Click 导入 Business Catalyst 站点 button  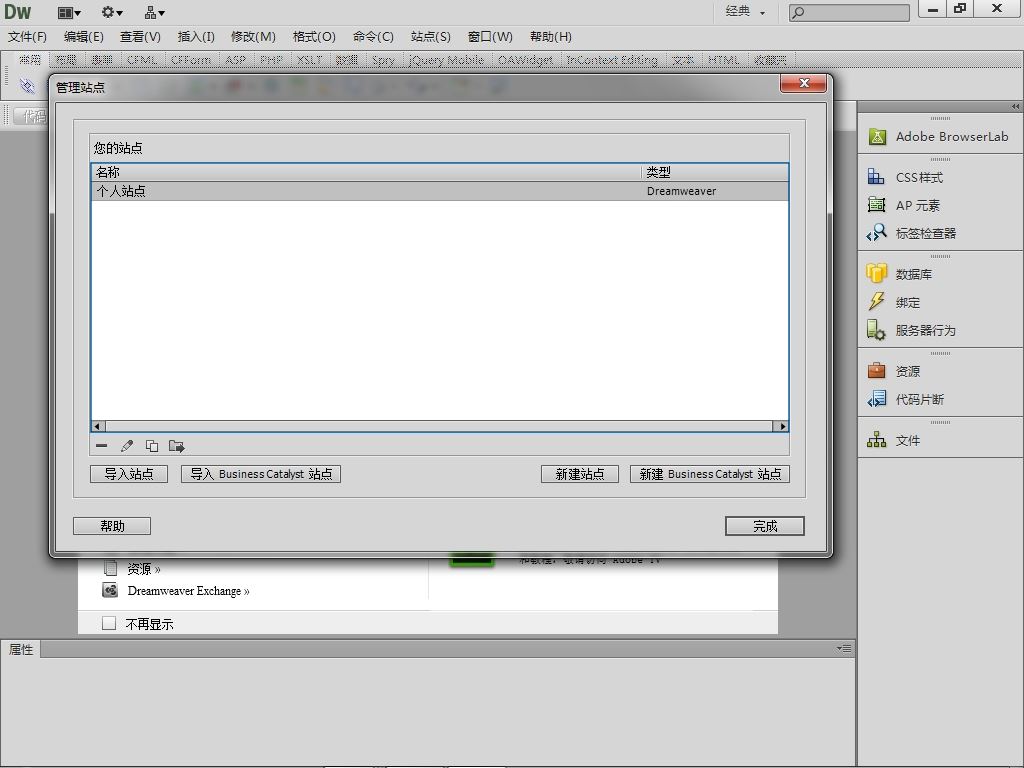(x=261, y=473)
